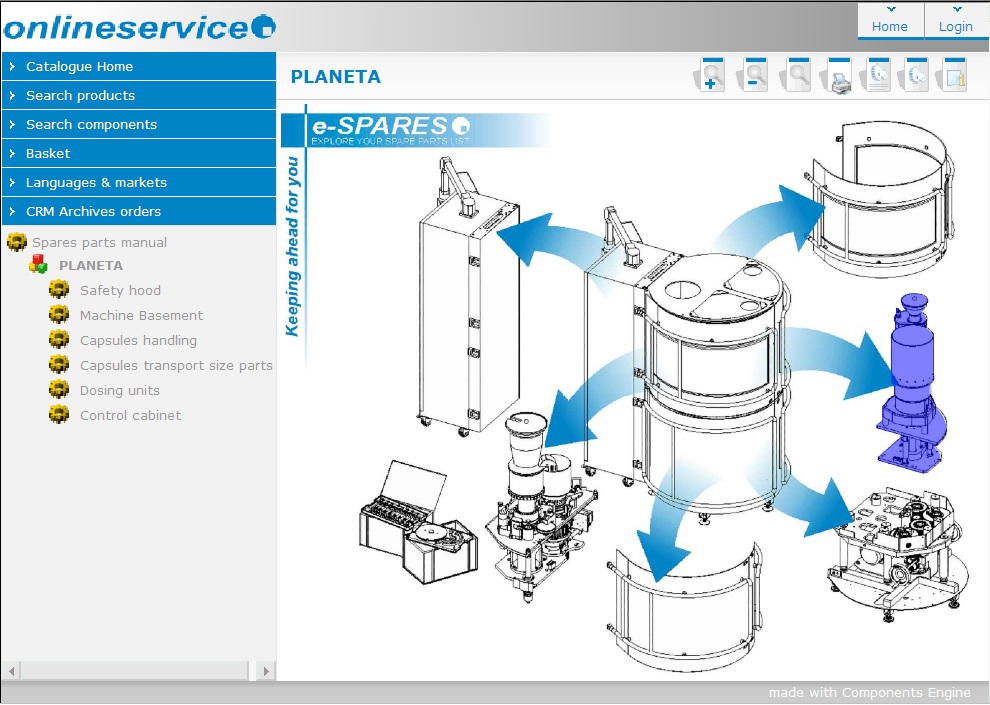Select the operator console drawing
990x705 pixels.
[x=418, y=523]
